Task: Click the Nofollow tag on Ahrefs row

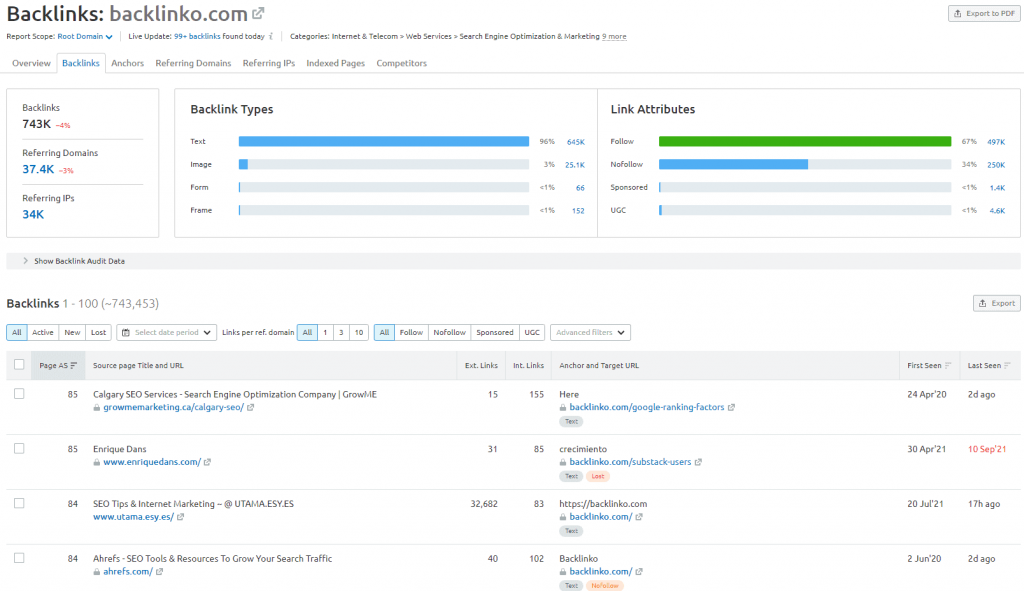Action: [605, 586]
